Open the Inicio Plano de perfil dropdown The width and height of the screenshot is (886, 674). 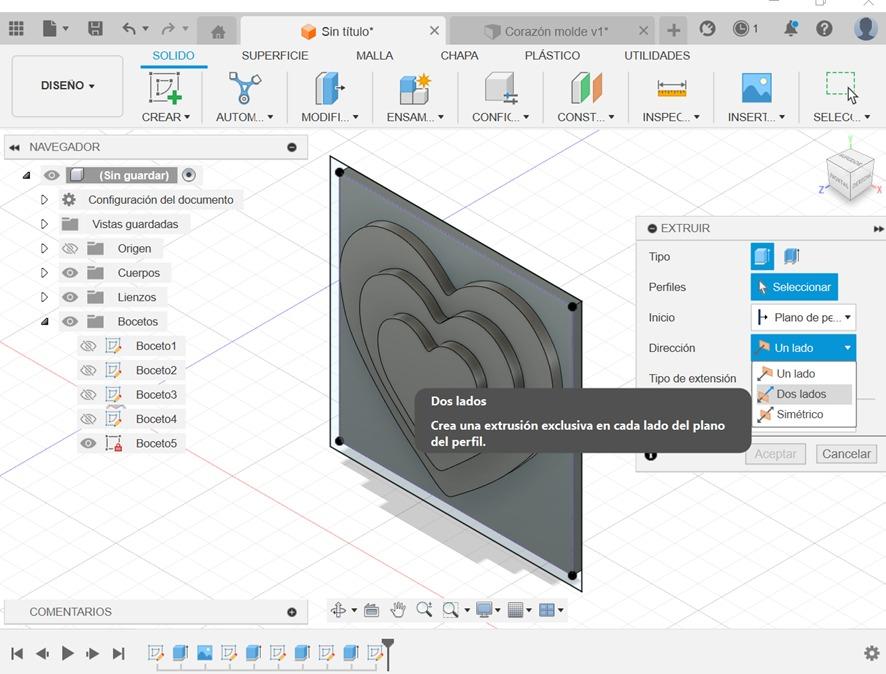pos(803,318)
